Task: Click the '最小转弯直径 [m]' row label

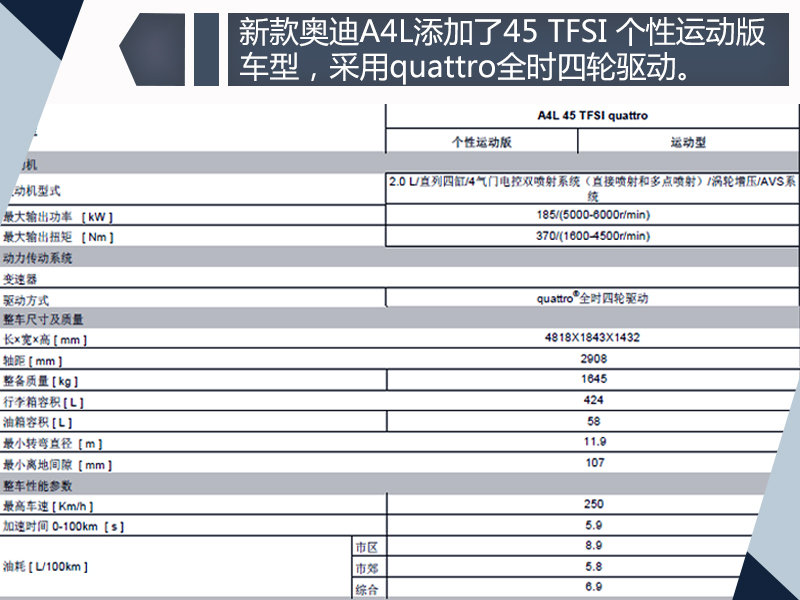Action: [x=53, y=444]
